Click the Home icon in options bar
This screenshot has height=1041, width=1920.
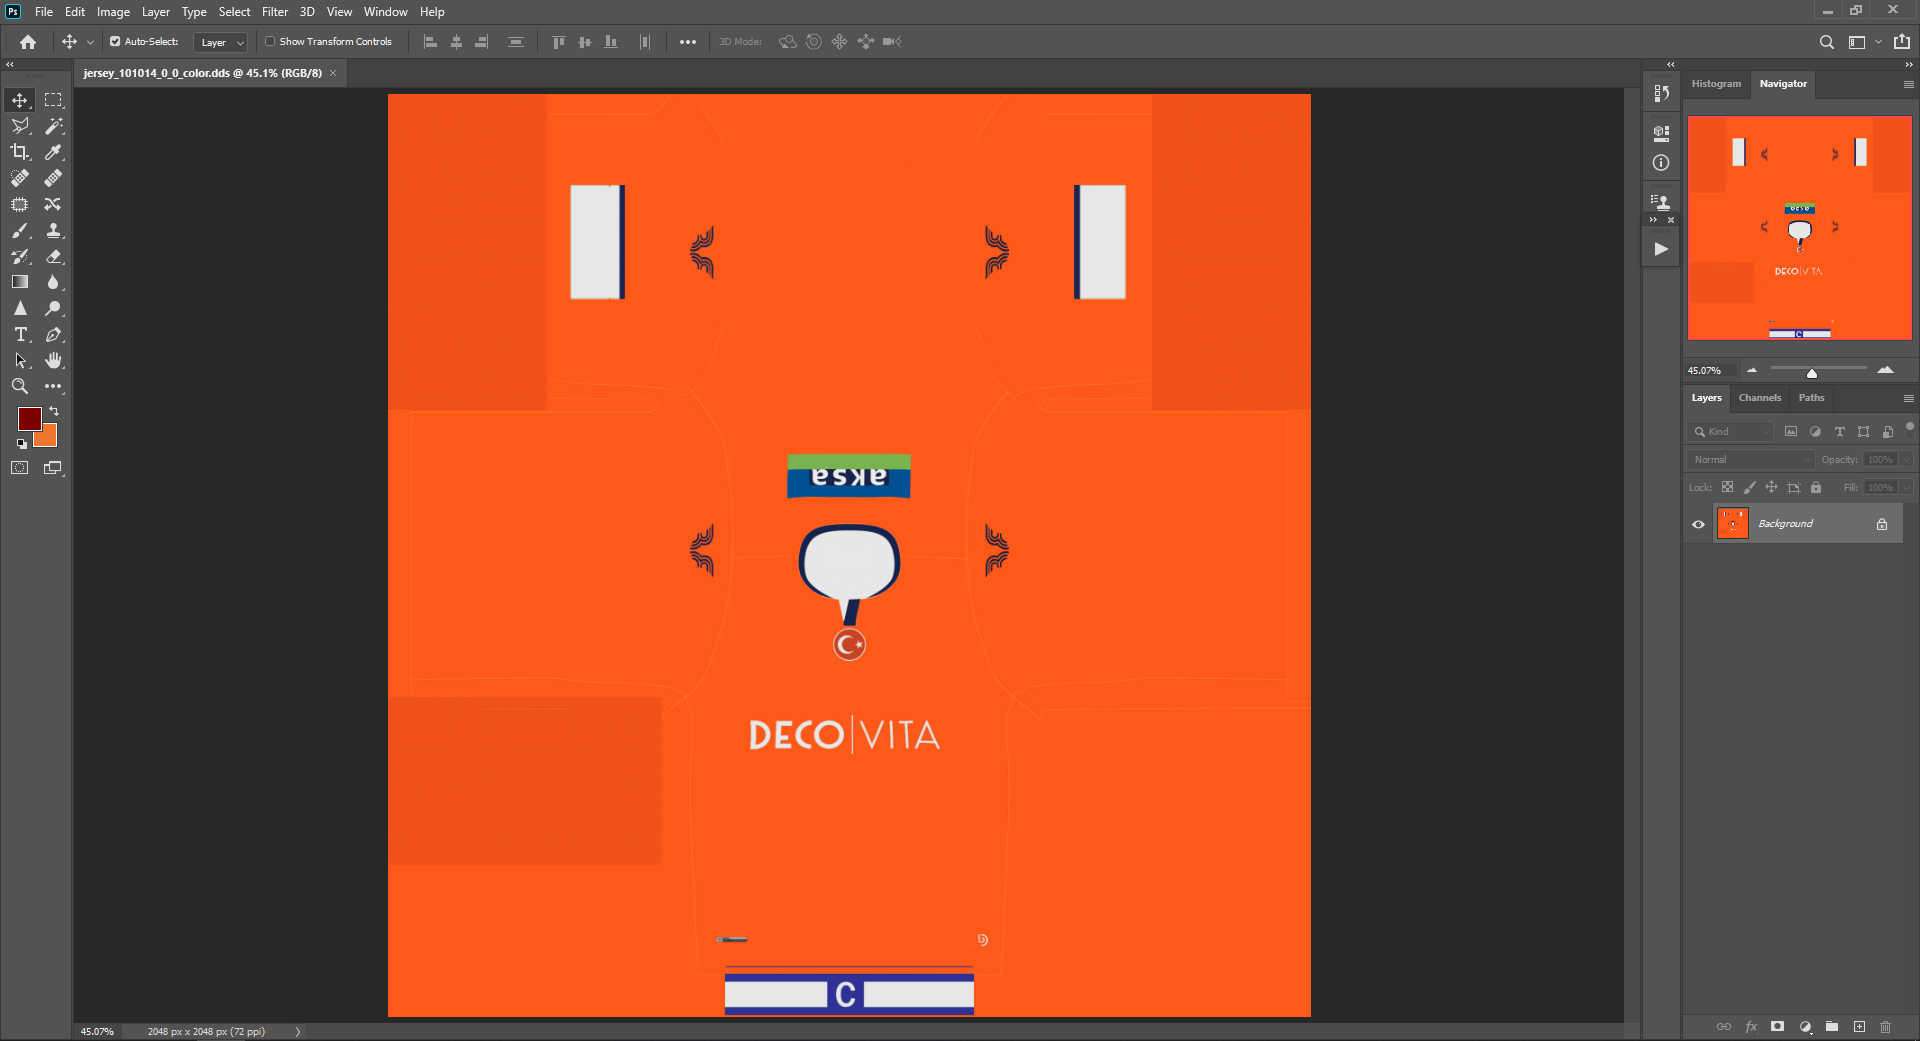point(28,42)
